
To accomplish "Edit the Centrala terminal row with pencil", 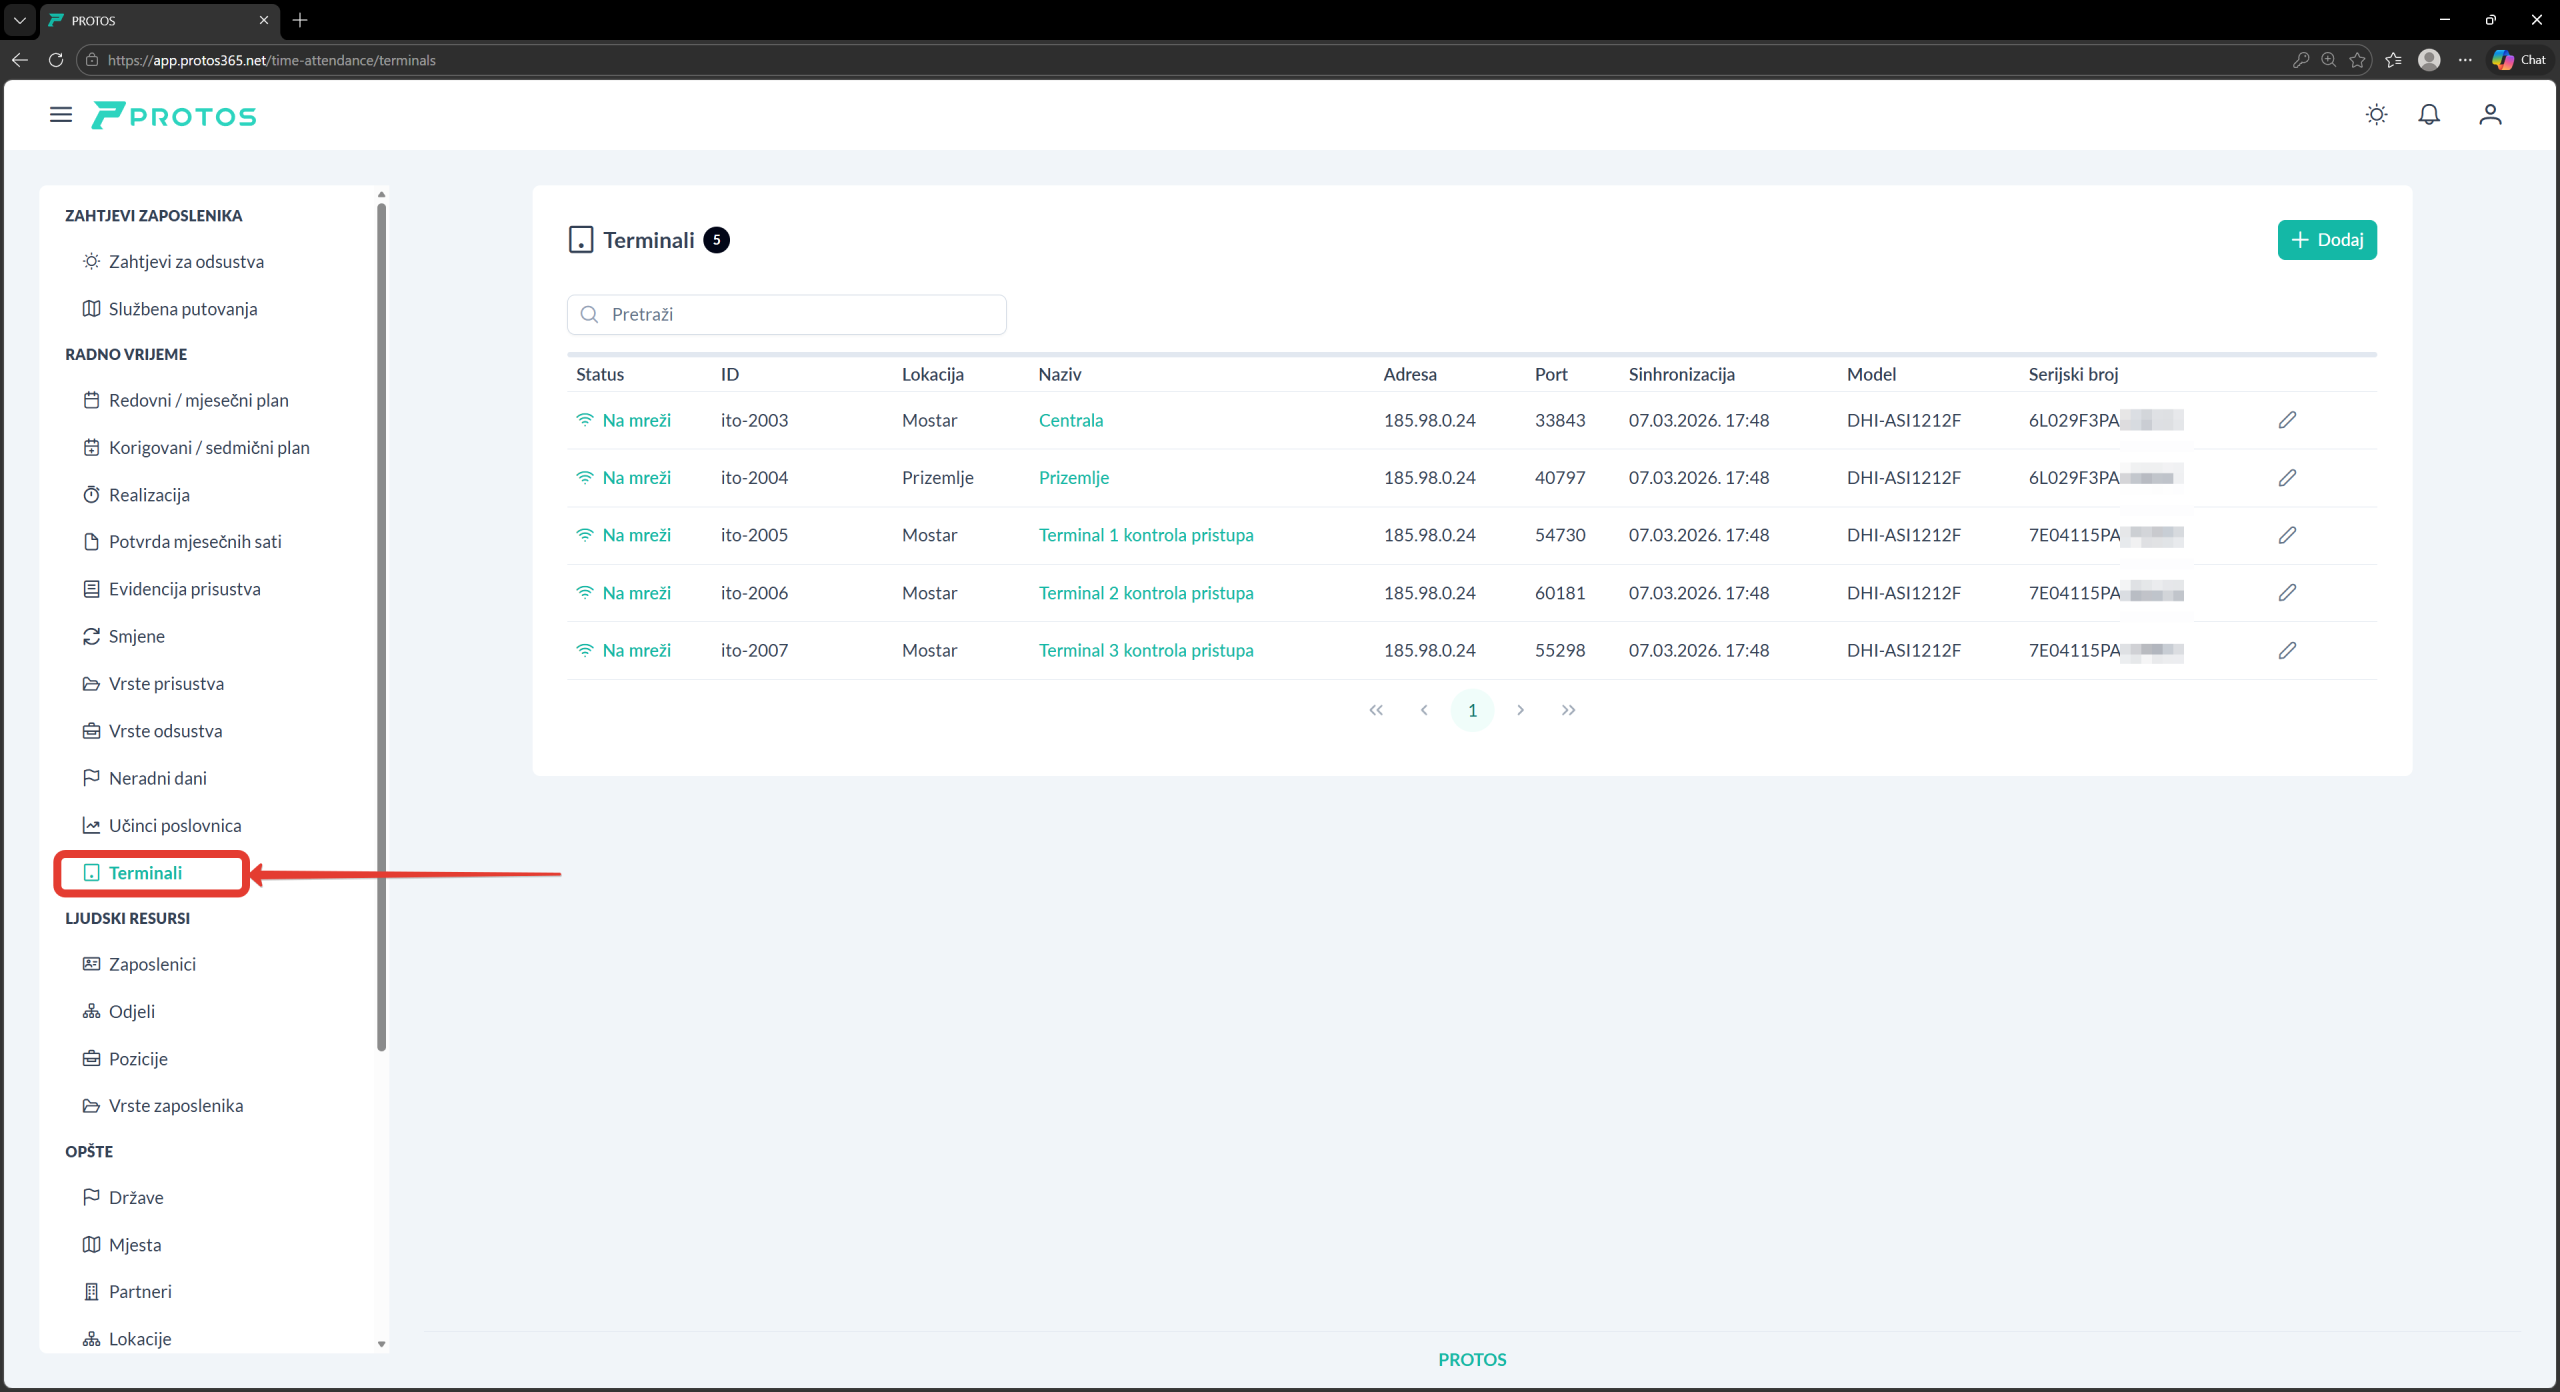I will (x=2286, y=420).
